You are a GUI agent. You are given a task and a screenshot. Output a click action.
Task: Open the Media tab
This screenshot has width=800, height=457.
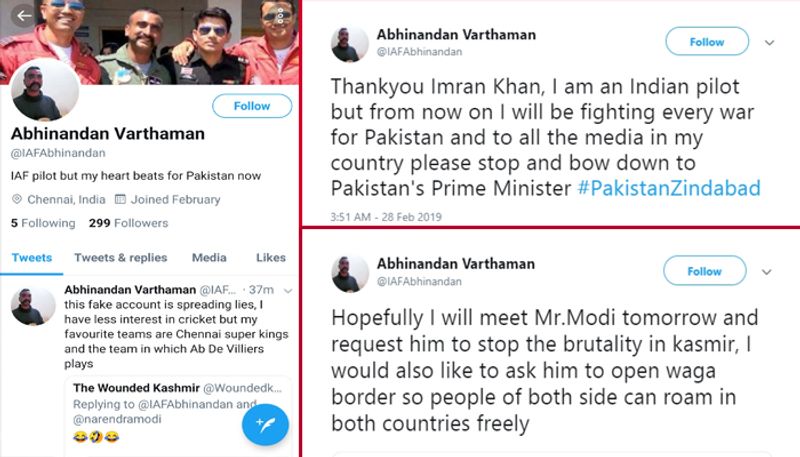209,258
